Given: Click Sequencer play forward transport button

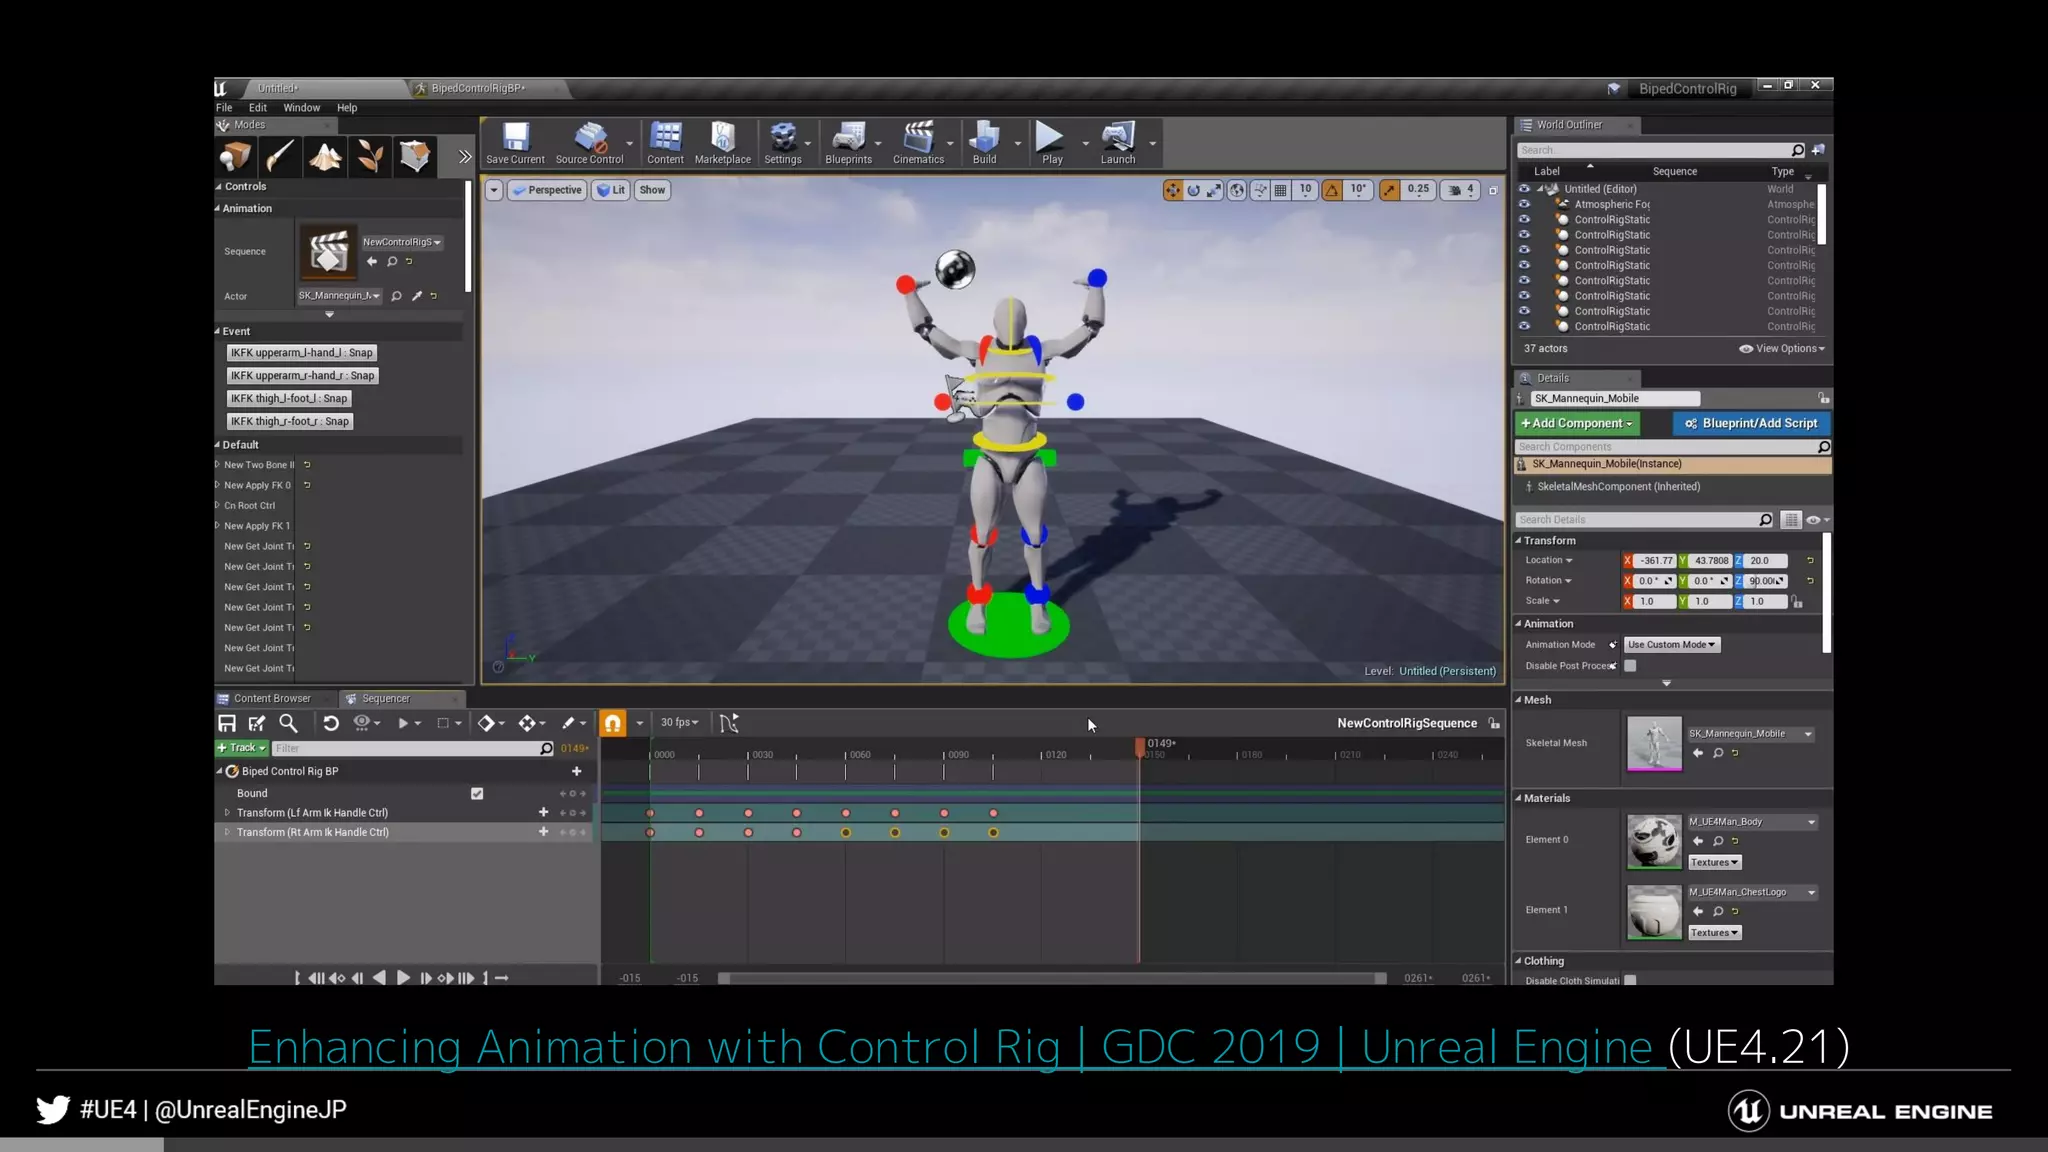Looking at the screenshot, I should click(x=402, y=978).
